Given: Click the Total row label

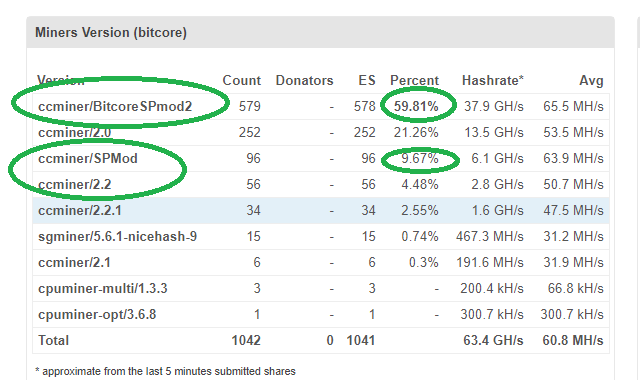Looking at the screenshot, I should (53, 340).
